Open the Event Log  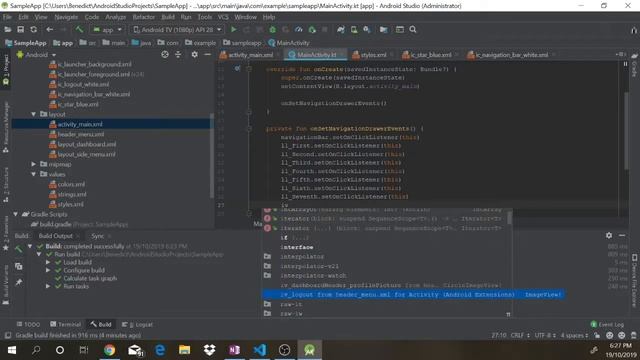pyautogui.click(x=607, y=324)
